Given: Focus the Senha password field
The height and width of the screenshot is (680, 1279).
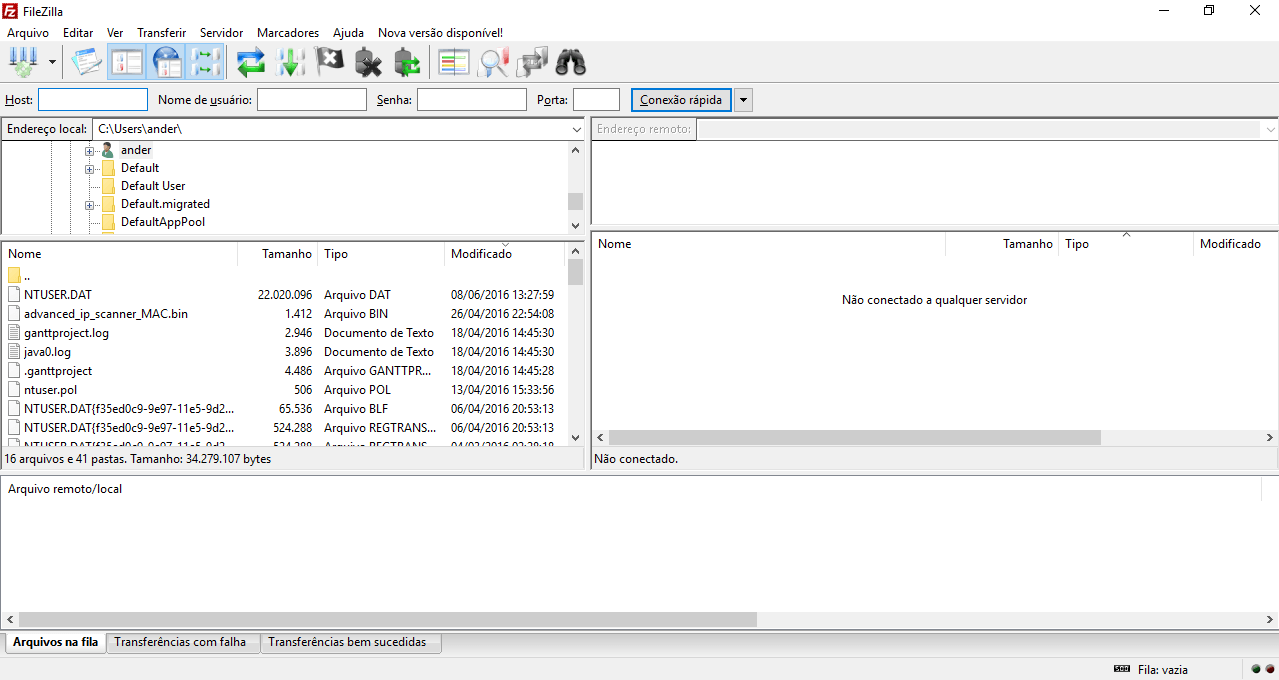Looking at the screenshot, I should point(472,100).
